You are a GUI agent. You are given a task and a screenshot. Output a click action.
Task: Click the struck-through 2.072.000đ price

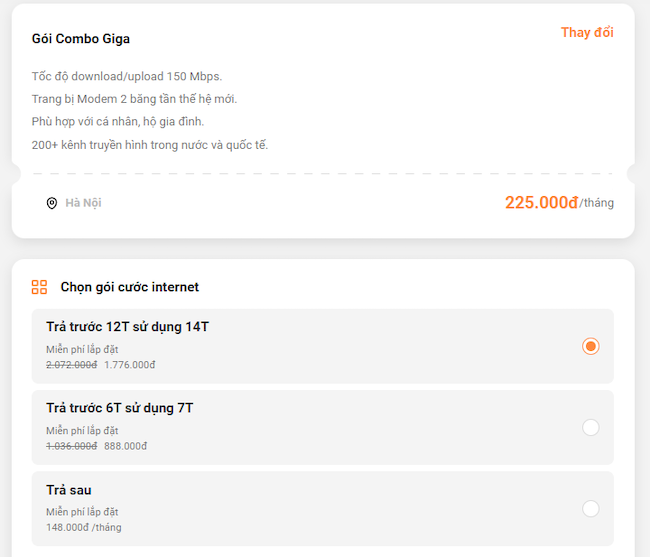click(72, 365)
